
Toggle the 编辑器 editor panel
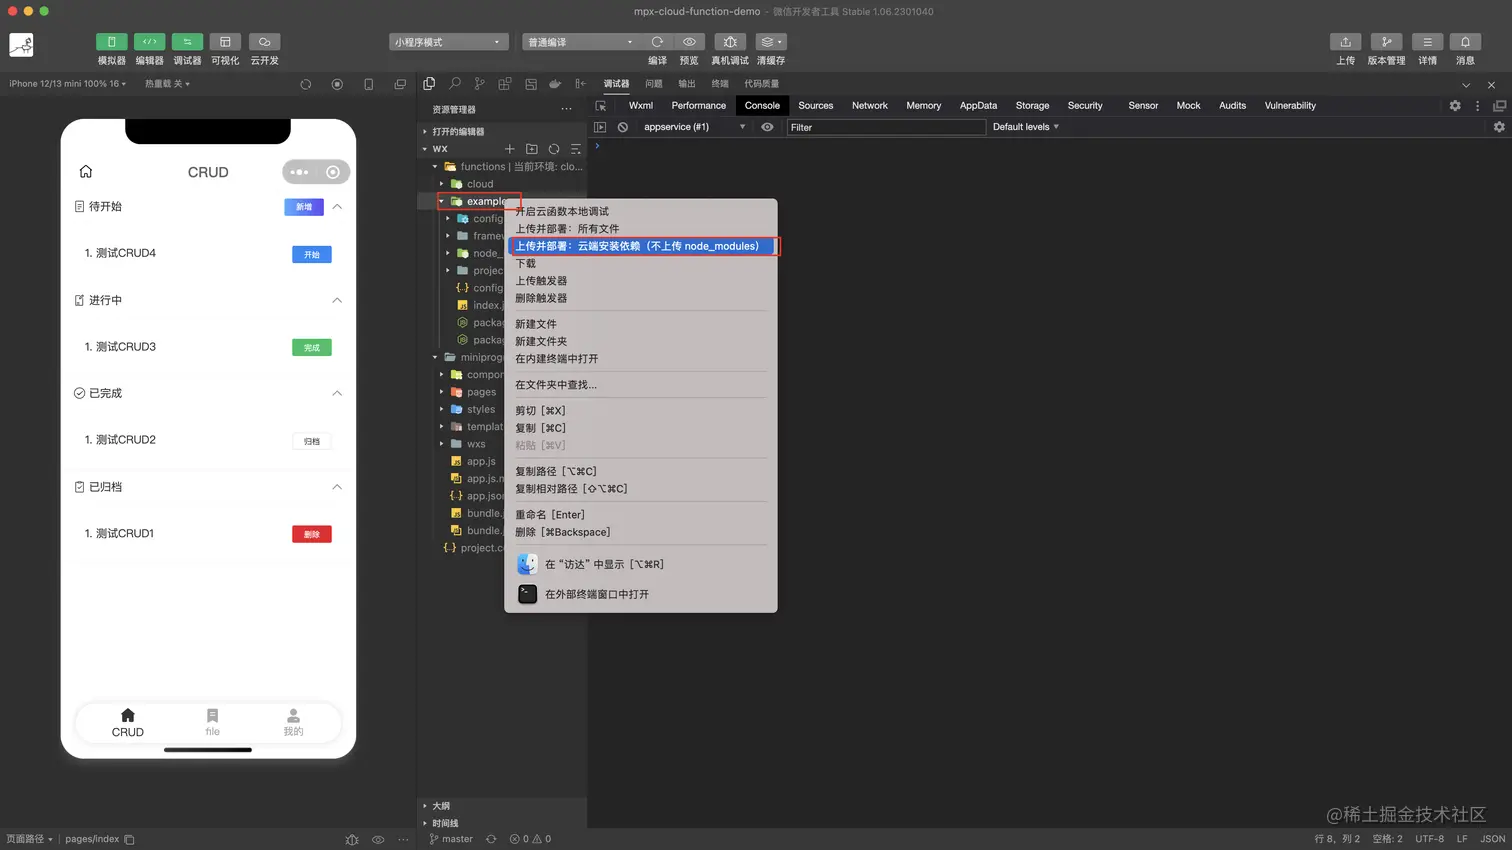(149, 42)
